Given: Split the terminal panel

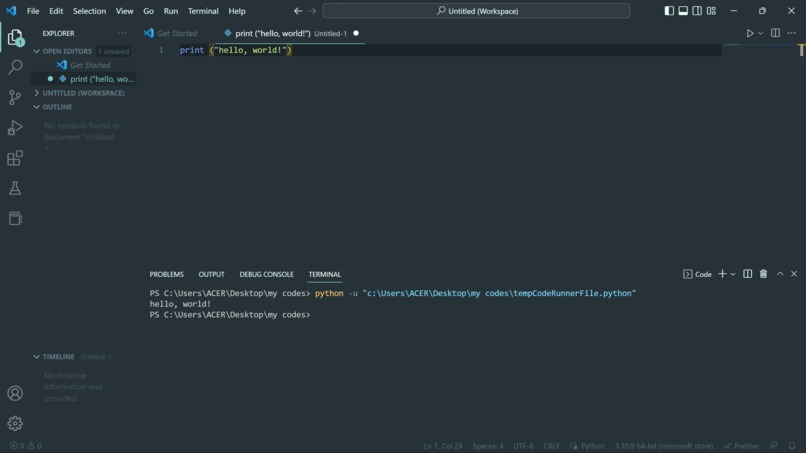Looking at the screenshot, I should (x=747, y=274).
